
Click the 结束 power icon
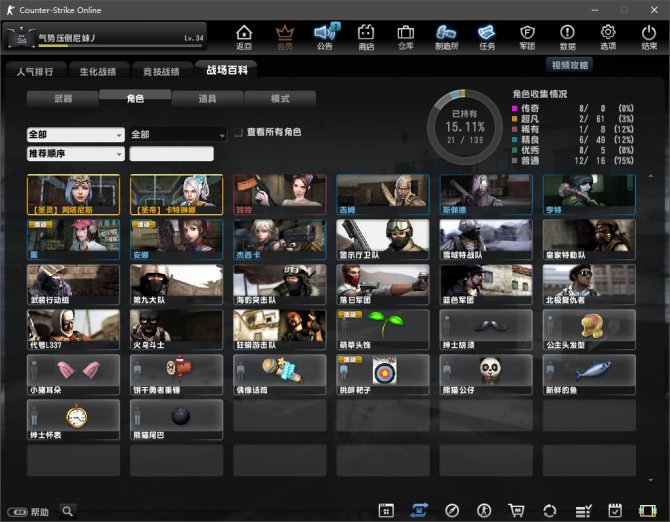[649, 37]
